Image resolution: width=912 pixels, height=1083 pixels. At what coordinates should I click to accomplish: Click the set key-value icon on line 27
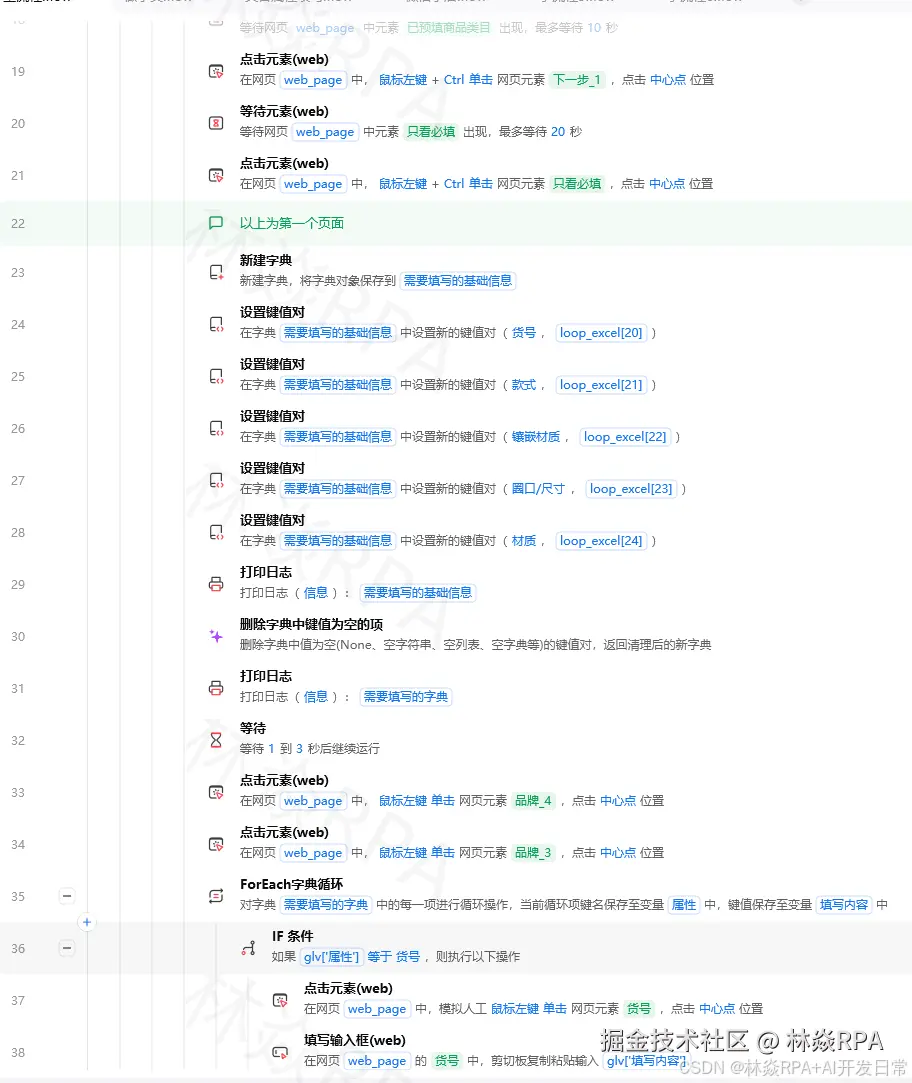(x=216, y=480)
